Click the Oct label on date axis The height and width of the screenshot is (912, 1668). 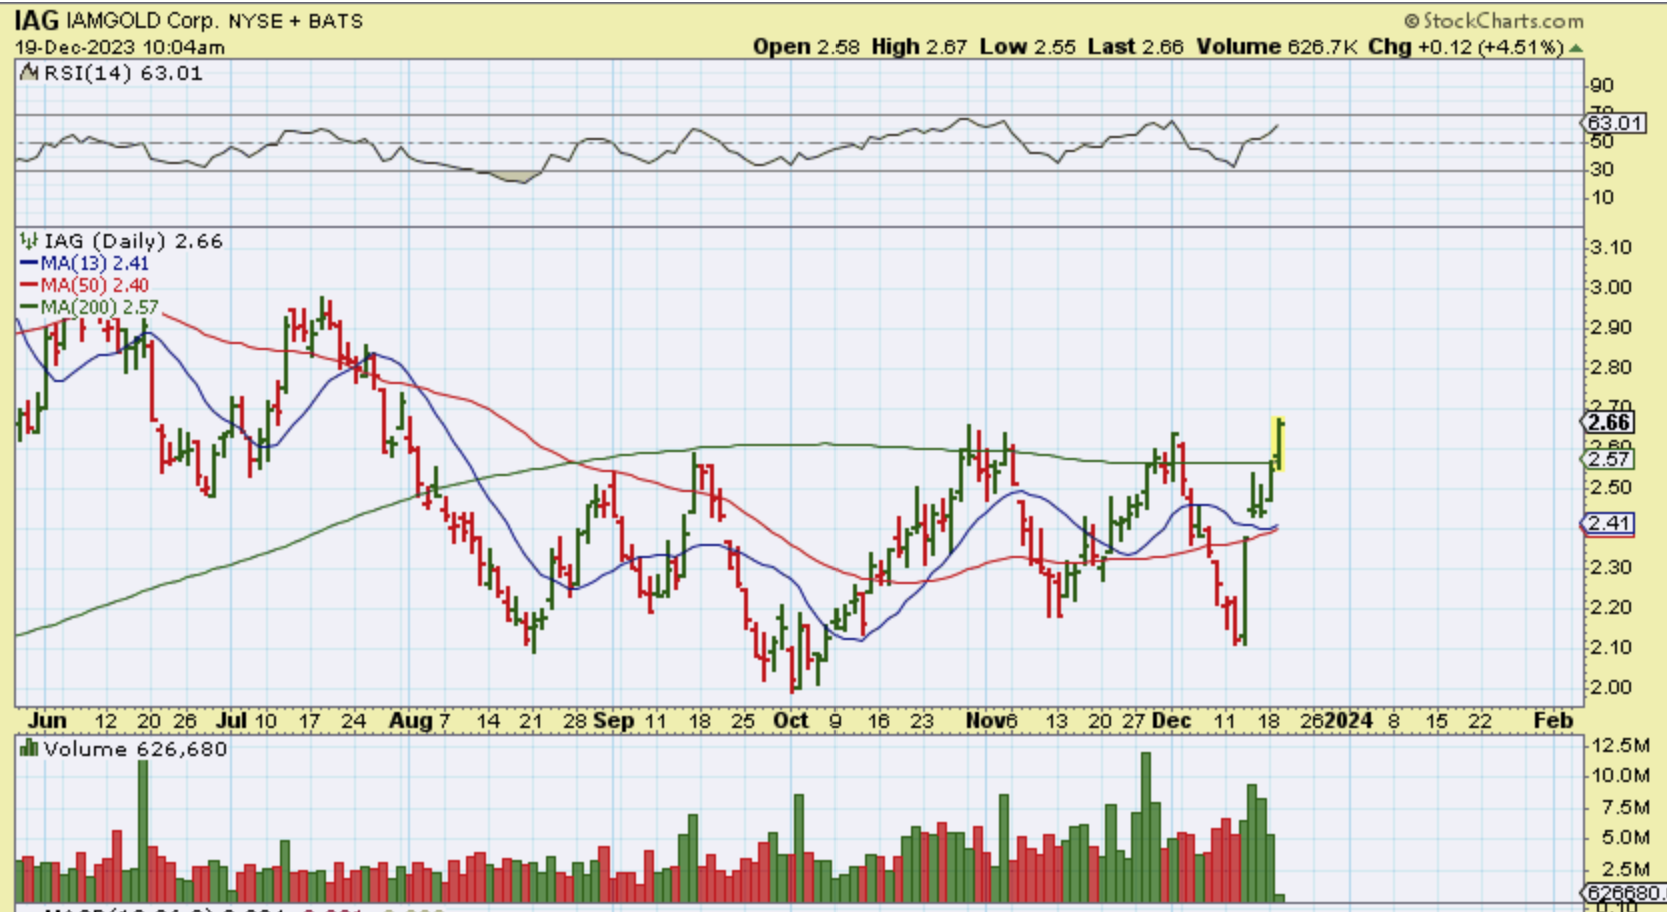(x=791, y=720)
